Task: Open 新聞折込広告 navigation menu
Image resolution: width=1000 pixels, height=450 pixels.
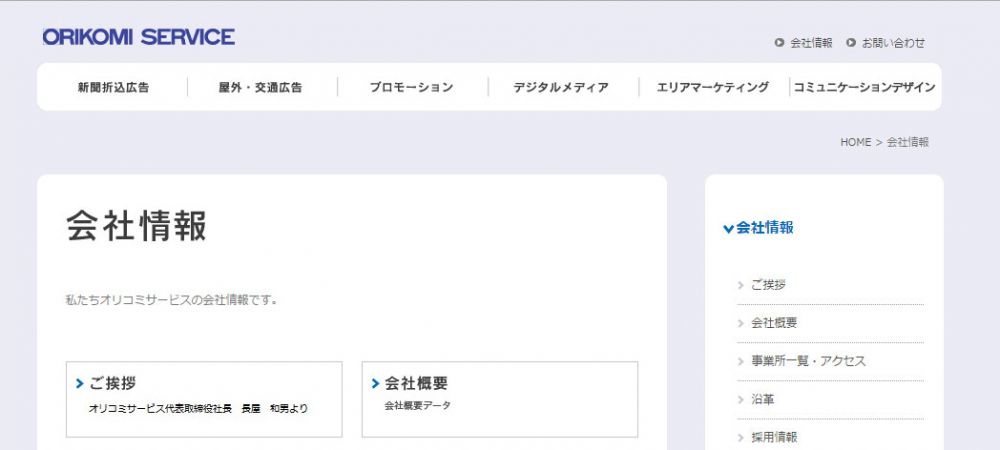Action: pyautogui.click(x=114, y=87)
